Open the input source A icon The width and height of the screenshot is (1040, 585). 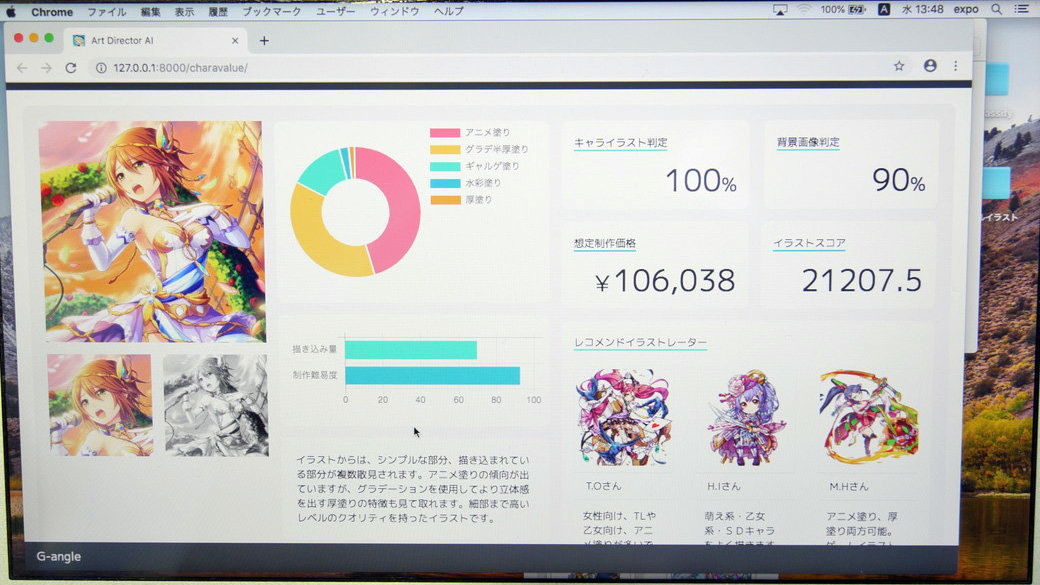point(884,9)
